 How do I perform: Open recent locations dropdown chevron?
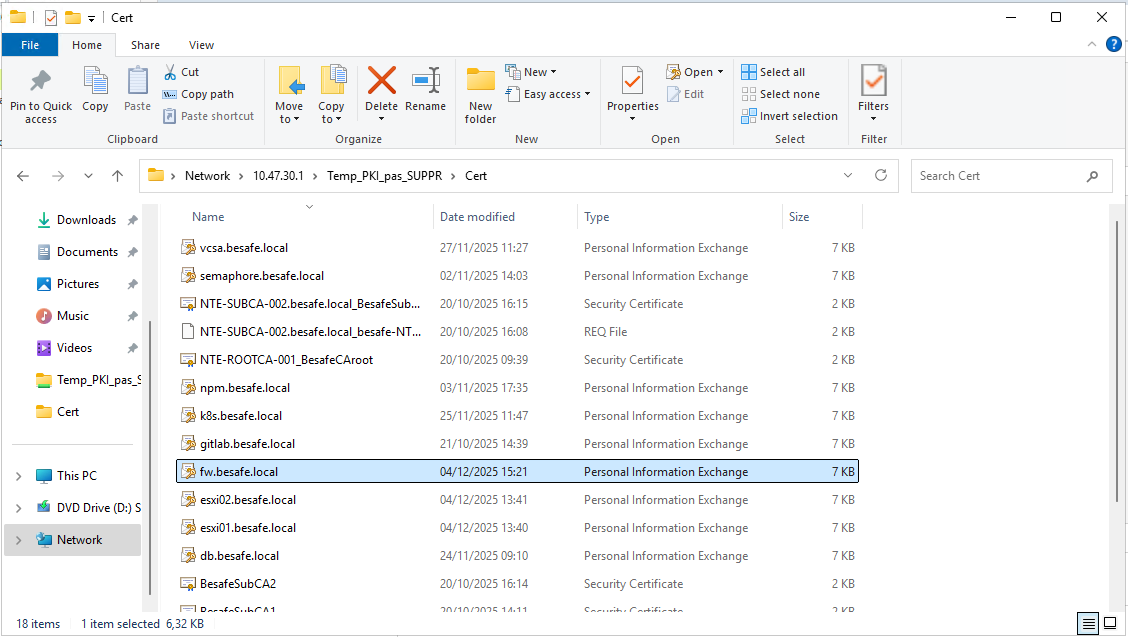[88, 176]
